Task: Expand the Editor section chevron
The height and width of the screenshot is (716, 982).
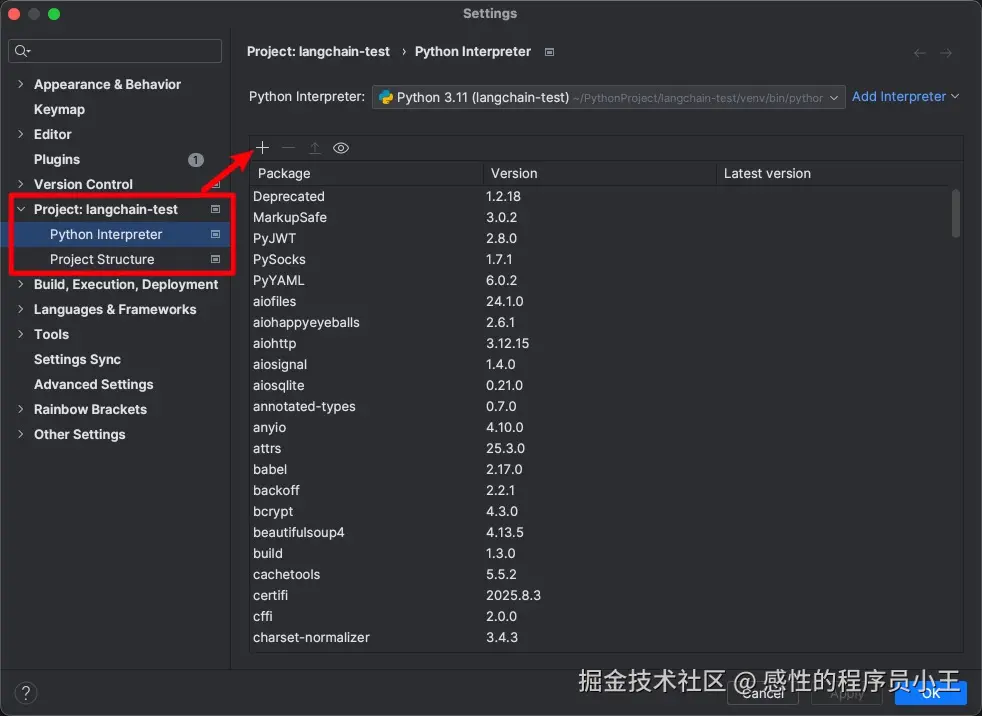Action: [21, 134]
